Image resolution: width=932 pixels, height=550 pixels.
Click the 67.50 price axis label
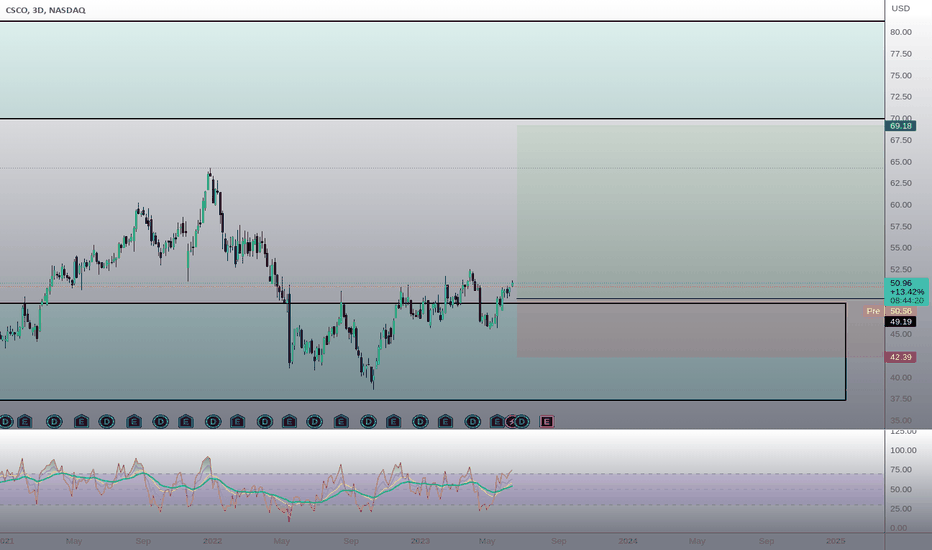pos(900,140)
